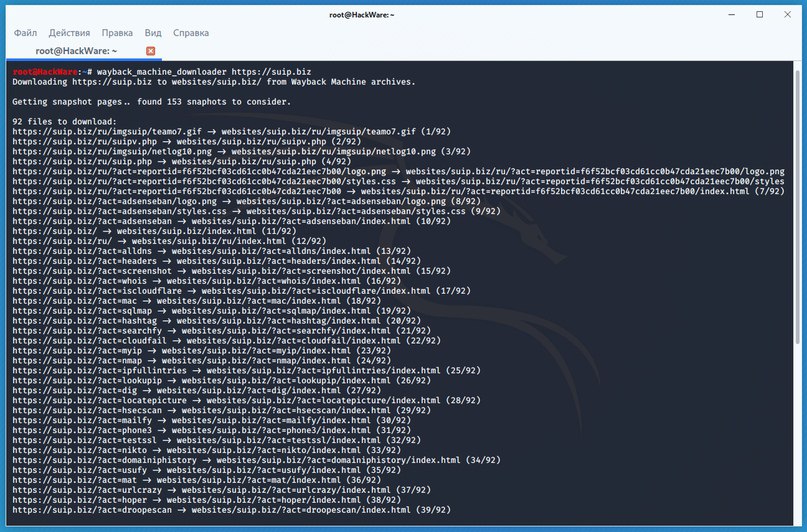Click the ?act=hashtag (20/92) line

click(x=216, y=321)
